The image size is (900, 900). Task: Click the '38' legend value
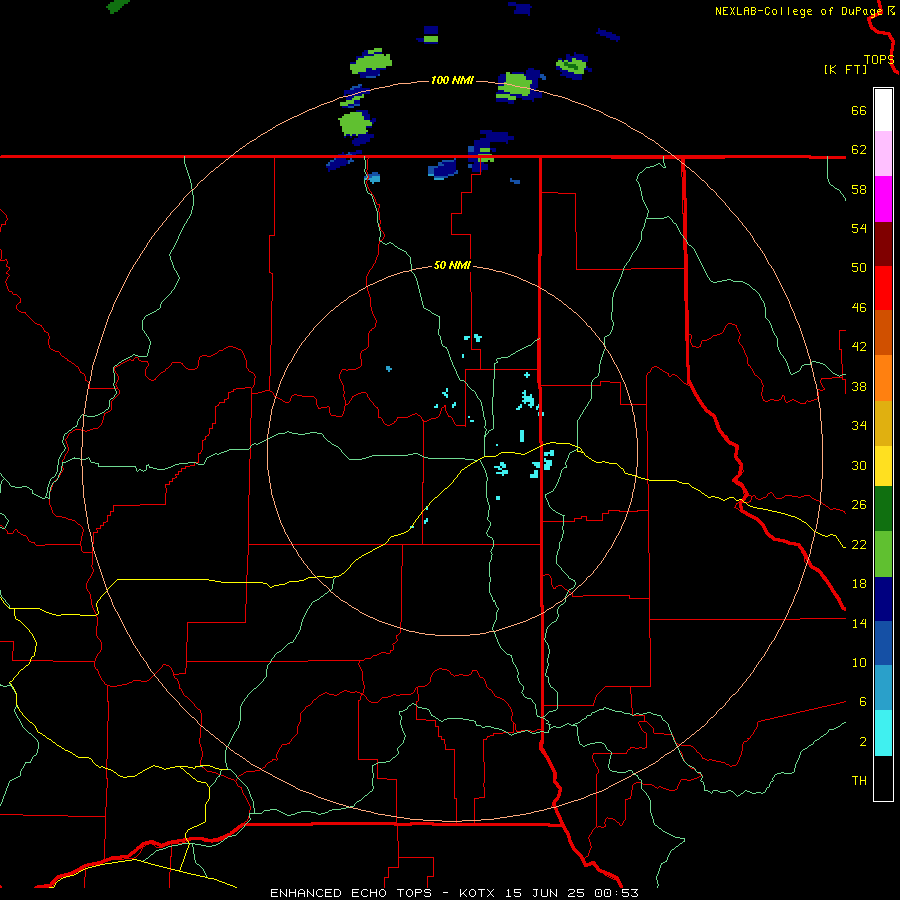(x=859, y=387)
